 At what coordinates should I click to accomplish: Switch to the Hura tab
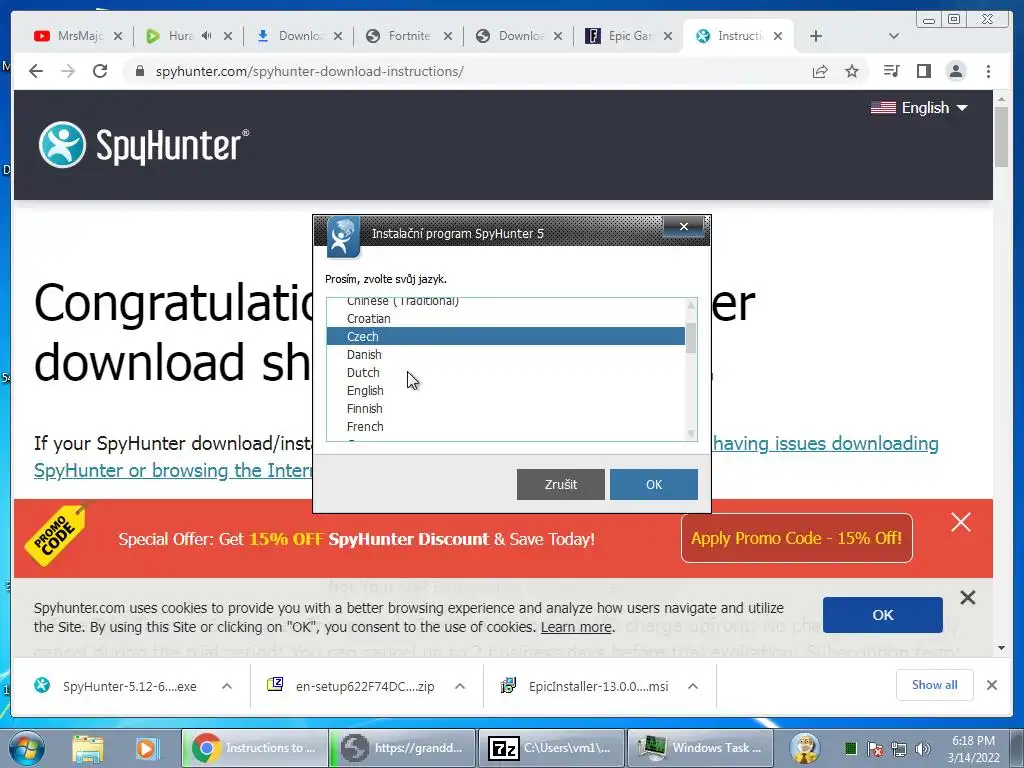click(x=189, y=36)
